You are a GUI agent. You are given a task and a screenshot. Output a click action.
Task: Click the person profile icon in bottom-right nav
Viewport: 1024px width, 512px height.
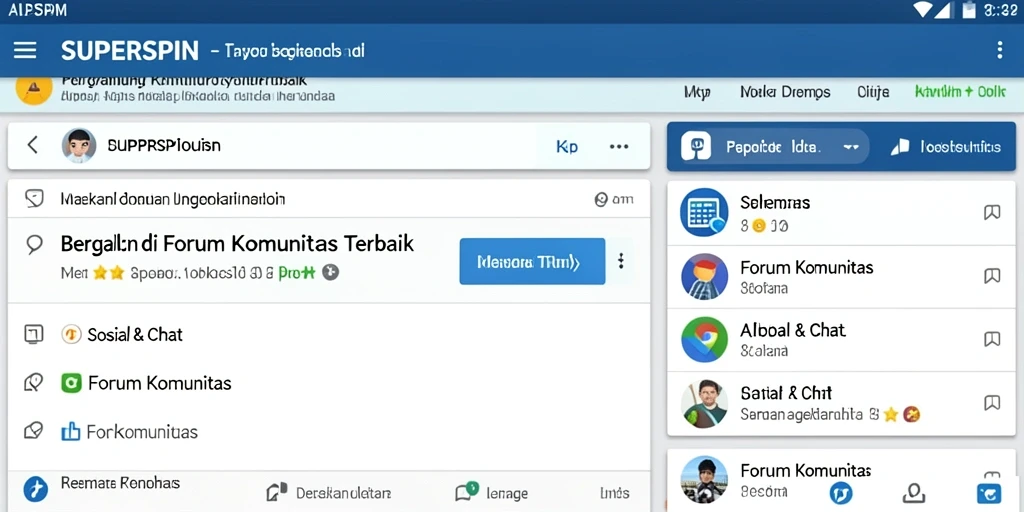click(914, 493)
